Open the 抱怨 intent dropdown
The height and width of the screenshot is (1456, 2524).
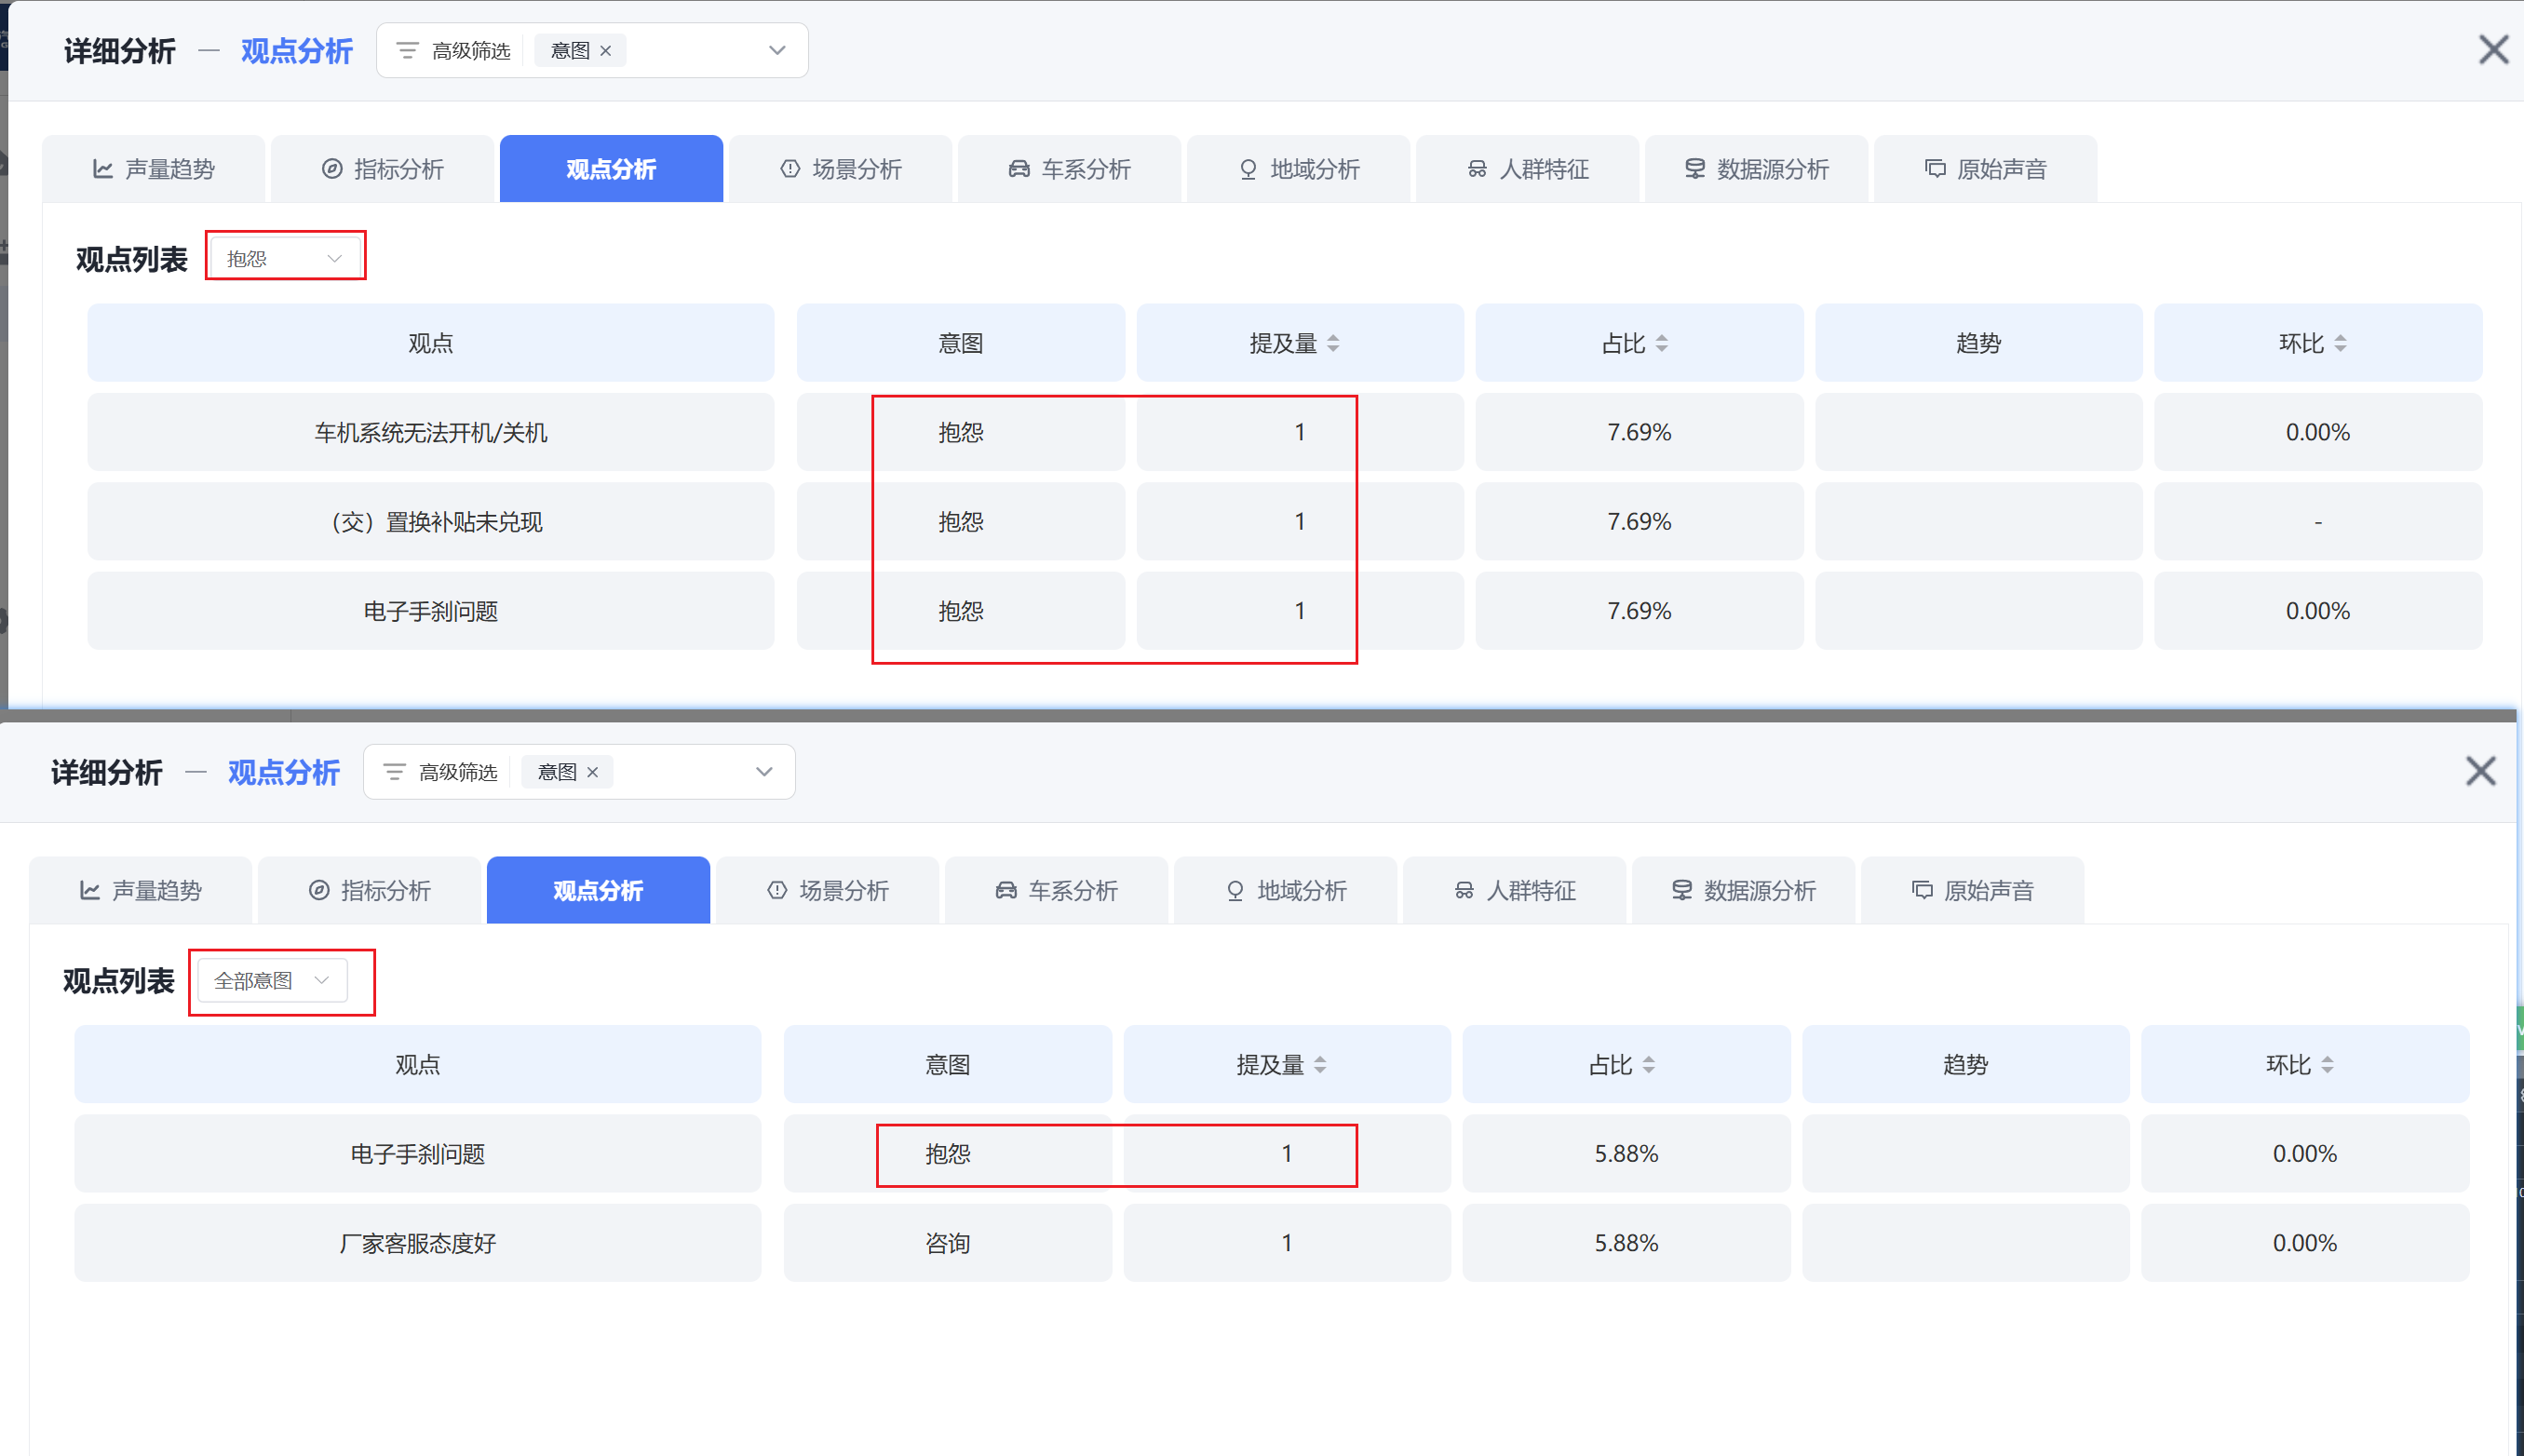[x=285, y=258]
